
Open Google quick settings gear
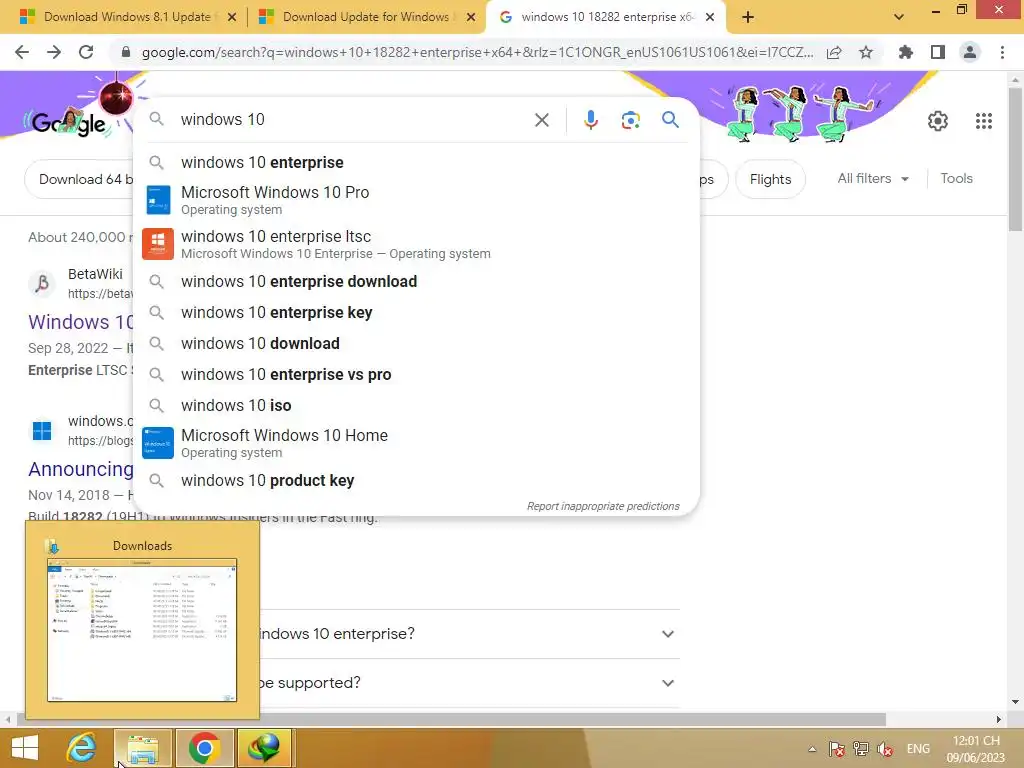pos(938,121)
